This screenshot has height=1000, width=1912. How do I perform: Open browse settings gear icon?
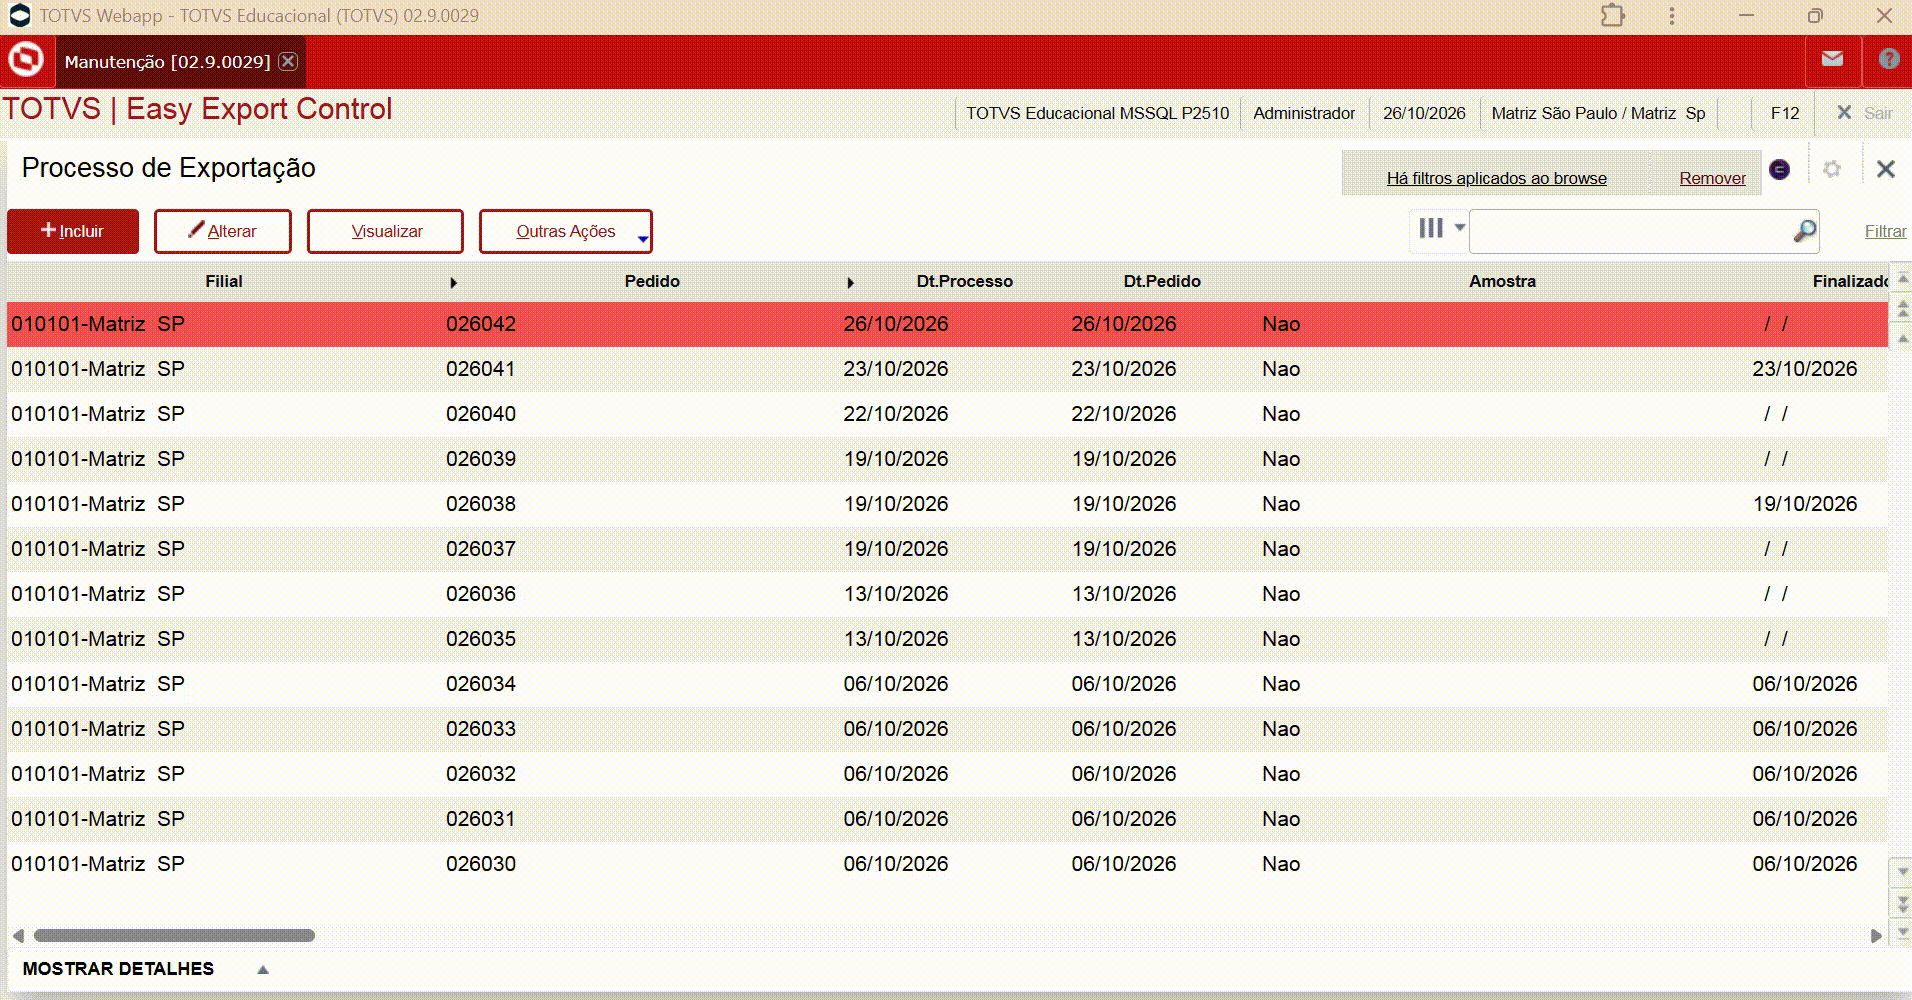click(x=1831, y=169)
